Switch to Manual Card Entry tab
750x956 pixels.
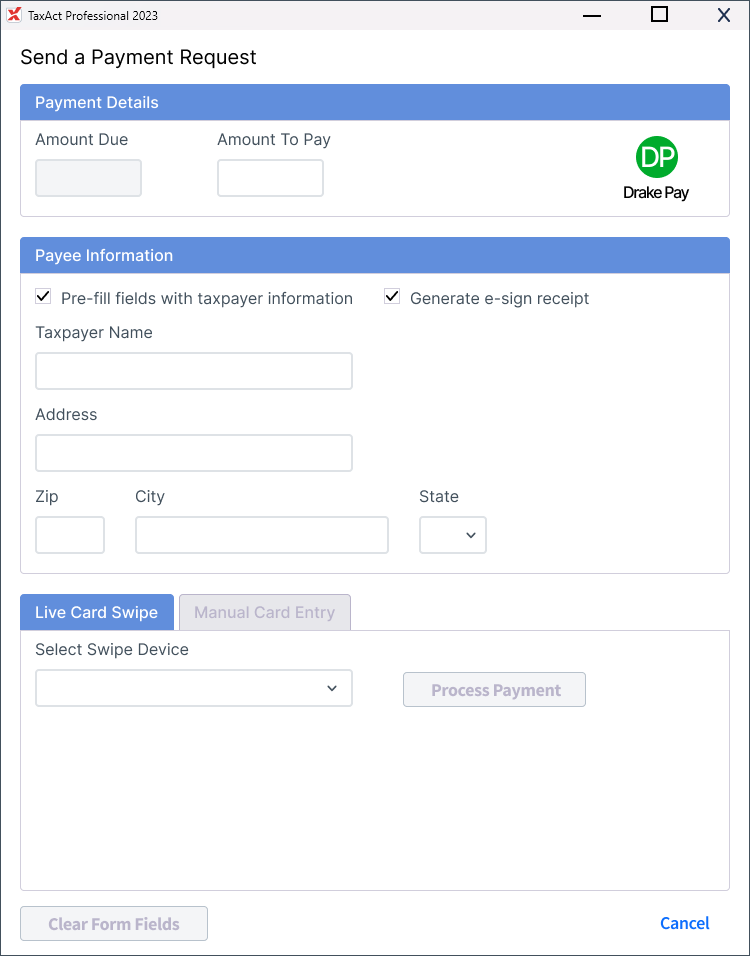(x=264, y=612)
